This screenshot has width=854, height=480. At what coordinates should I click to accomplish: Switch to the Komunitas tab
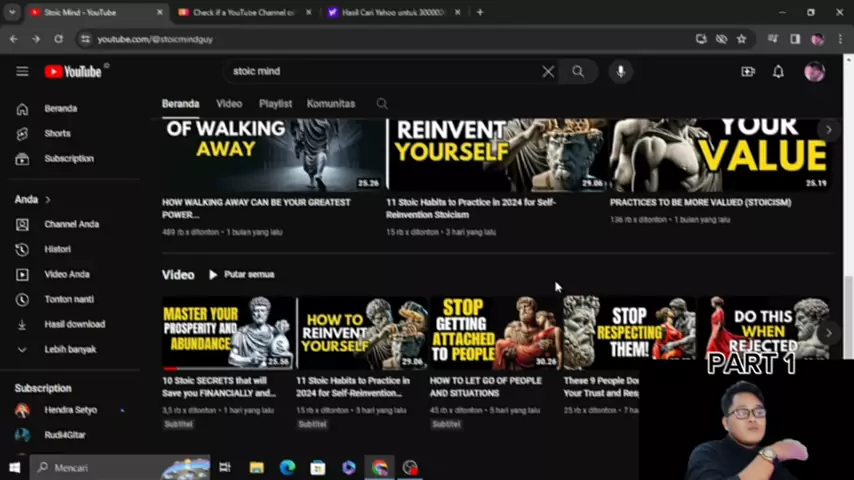pos(330,104)
